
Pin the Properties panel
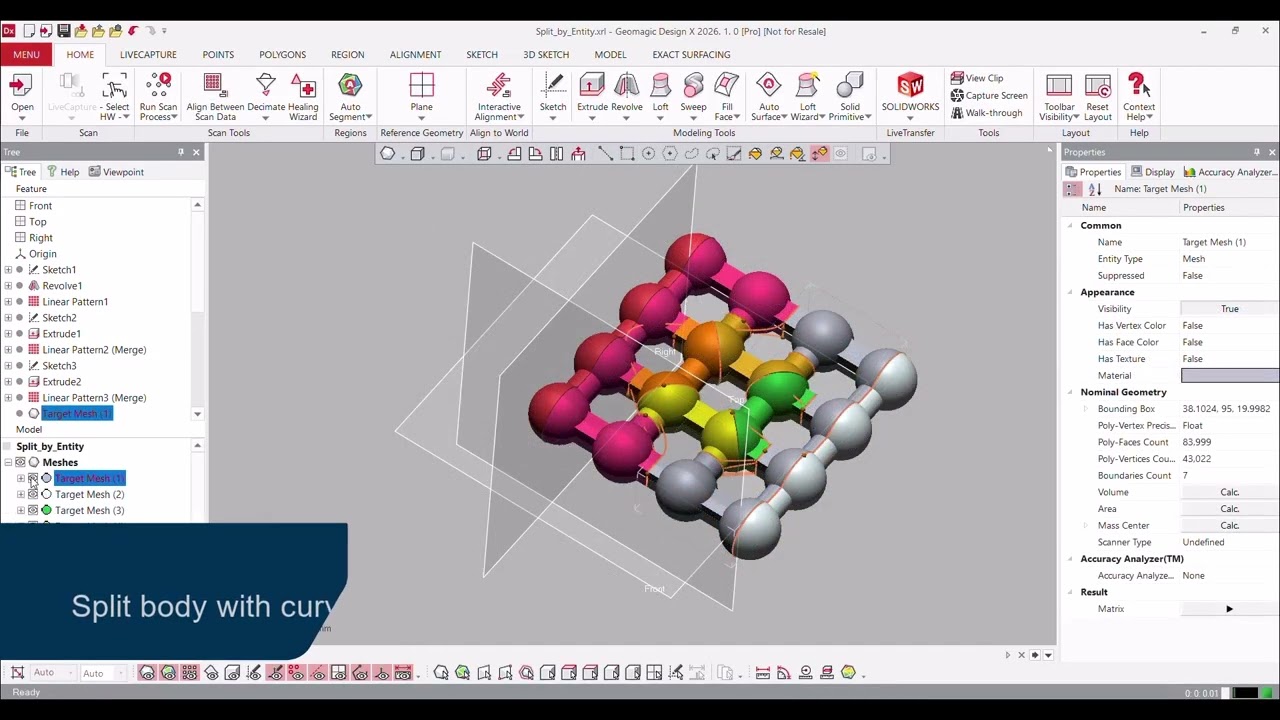tap(1256, 152)
